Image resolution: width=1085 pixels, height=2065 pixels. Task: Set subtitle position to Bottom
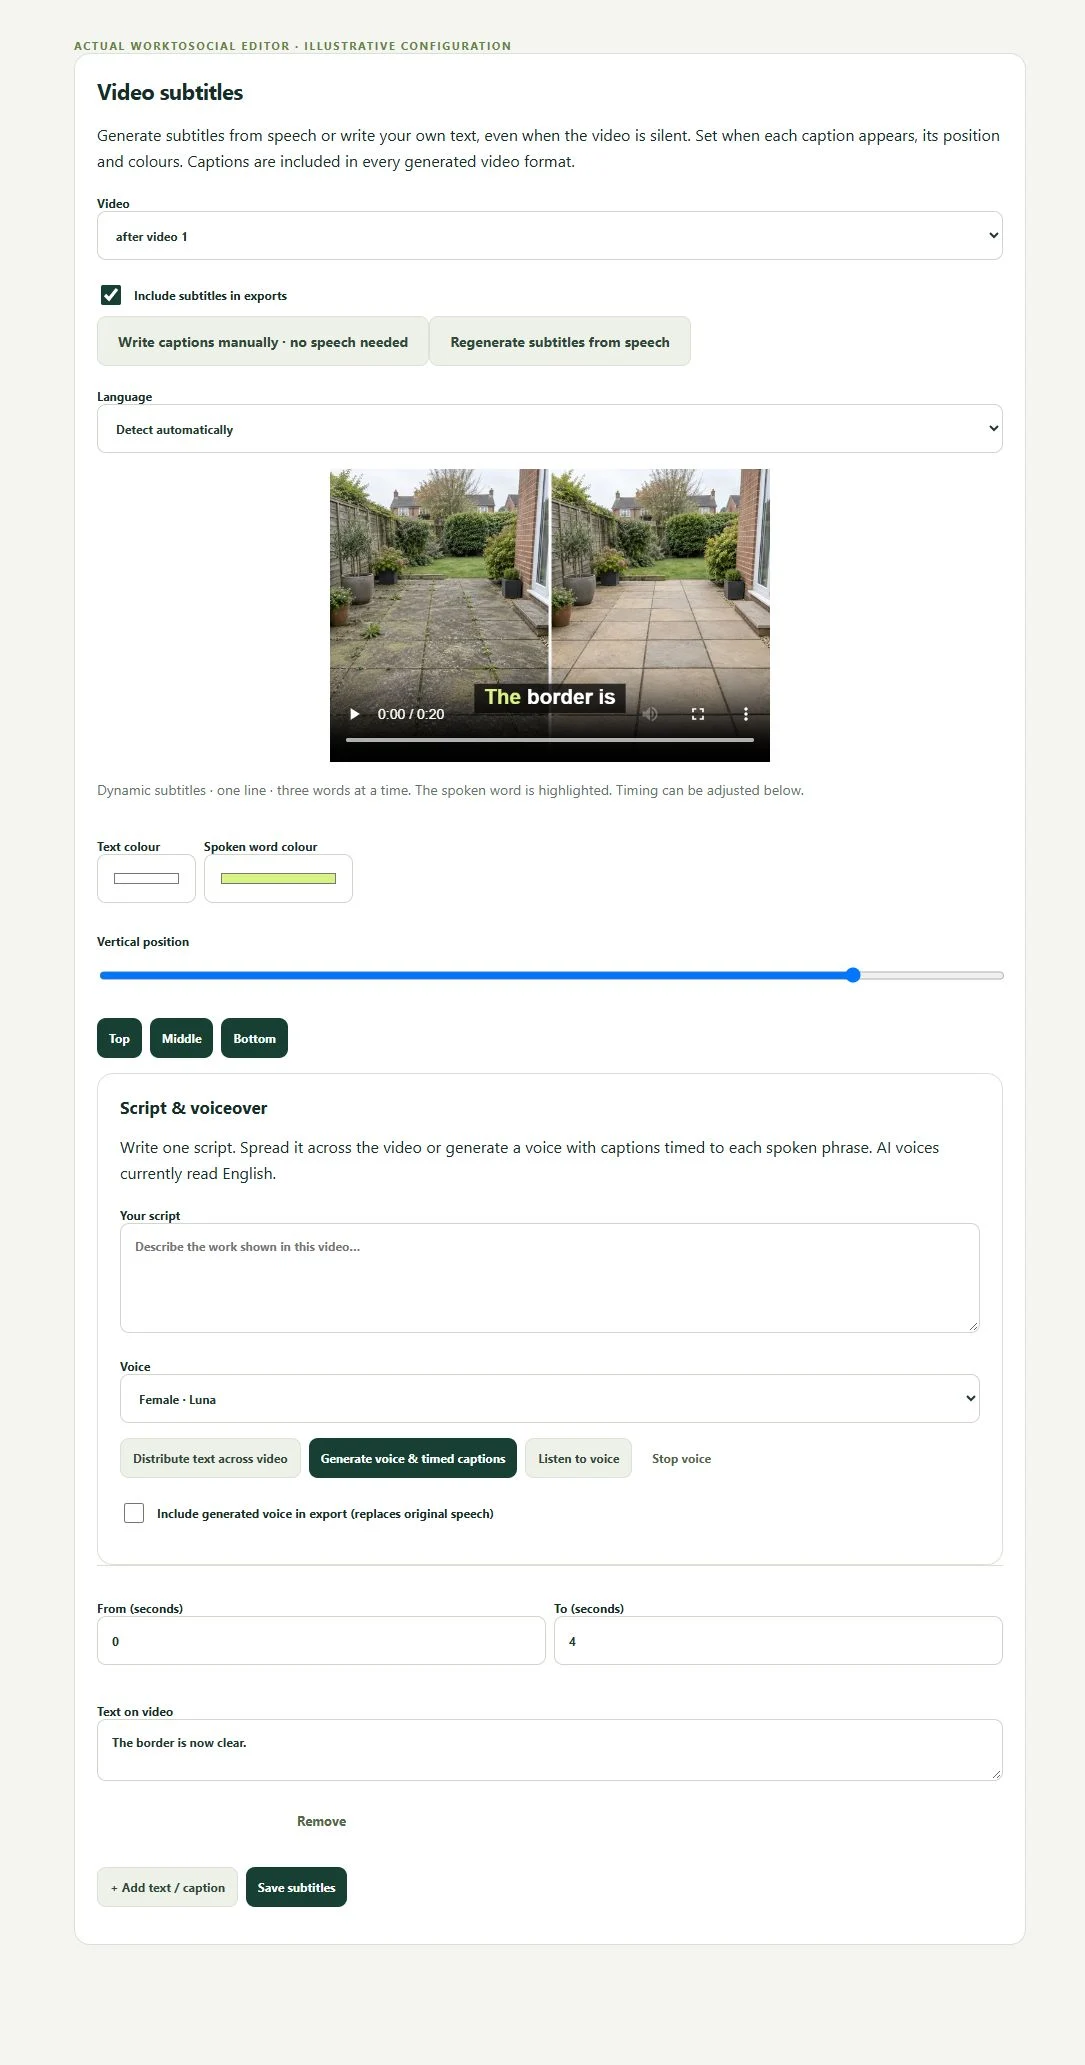click(x=254, y=1038)
